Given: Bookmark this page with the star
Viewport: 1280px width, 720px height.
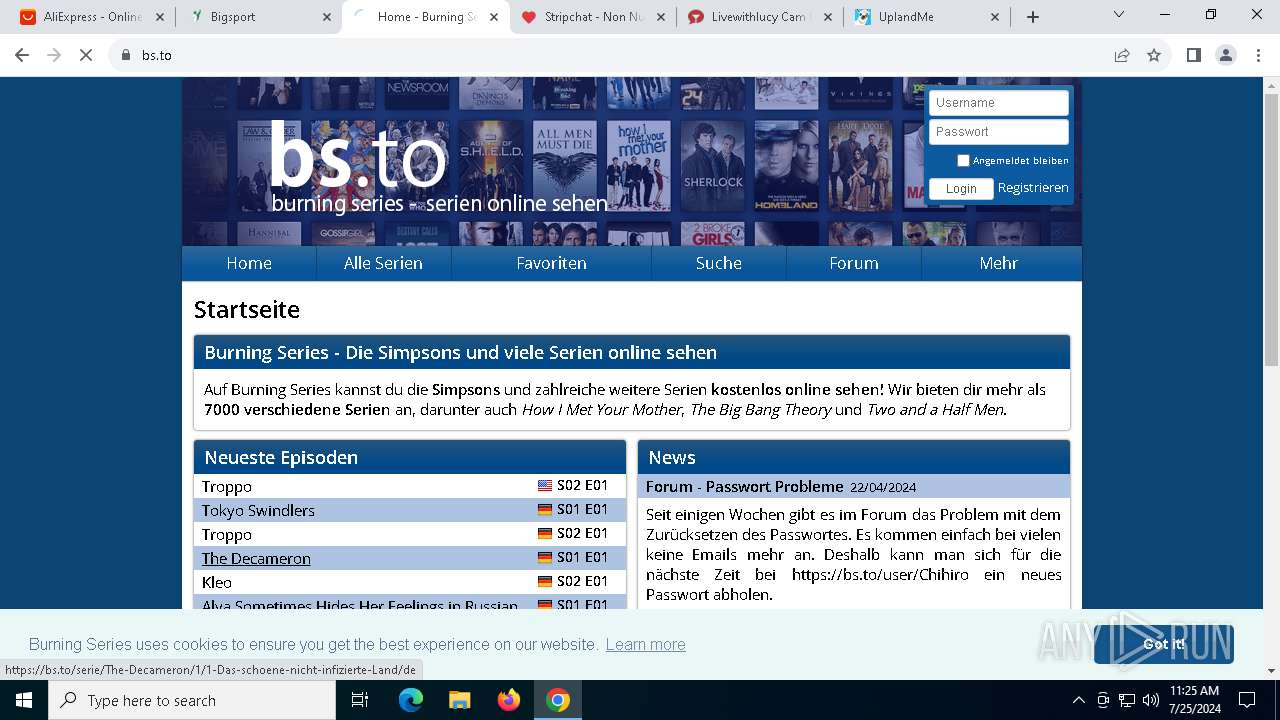Looking at the screenshot, I should coord(1154,55).
